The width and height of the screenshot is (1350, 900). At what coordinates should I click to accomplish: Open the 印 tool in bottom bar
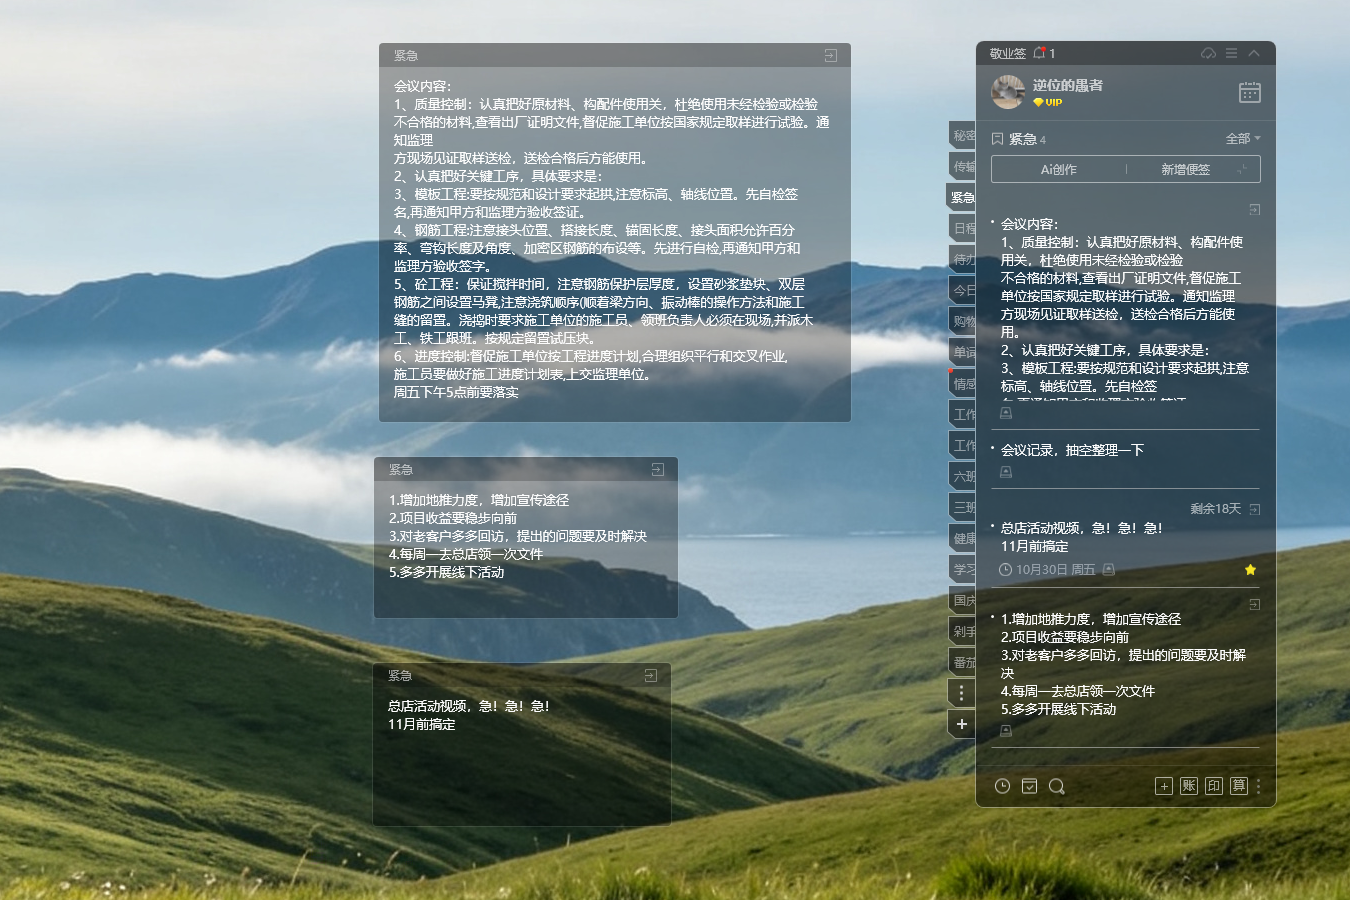click(1213, 786)
